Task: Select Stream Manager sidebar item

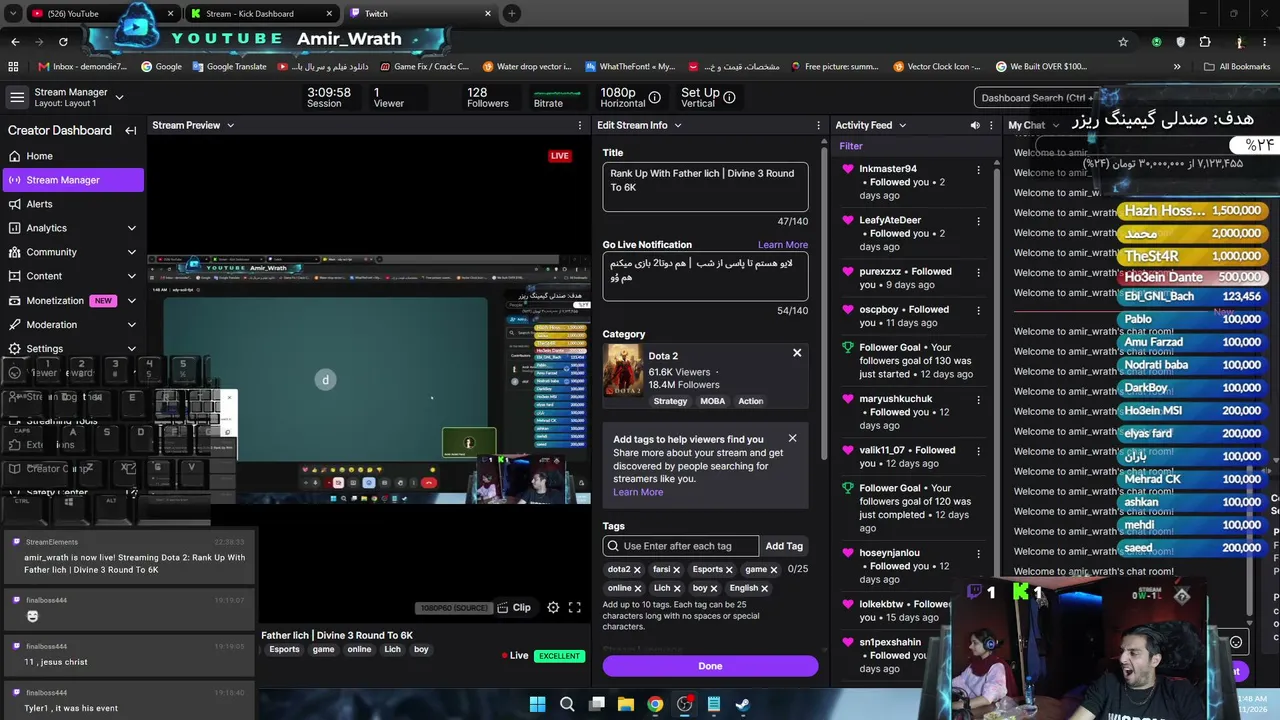Action: [x=72, y=180]
